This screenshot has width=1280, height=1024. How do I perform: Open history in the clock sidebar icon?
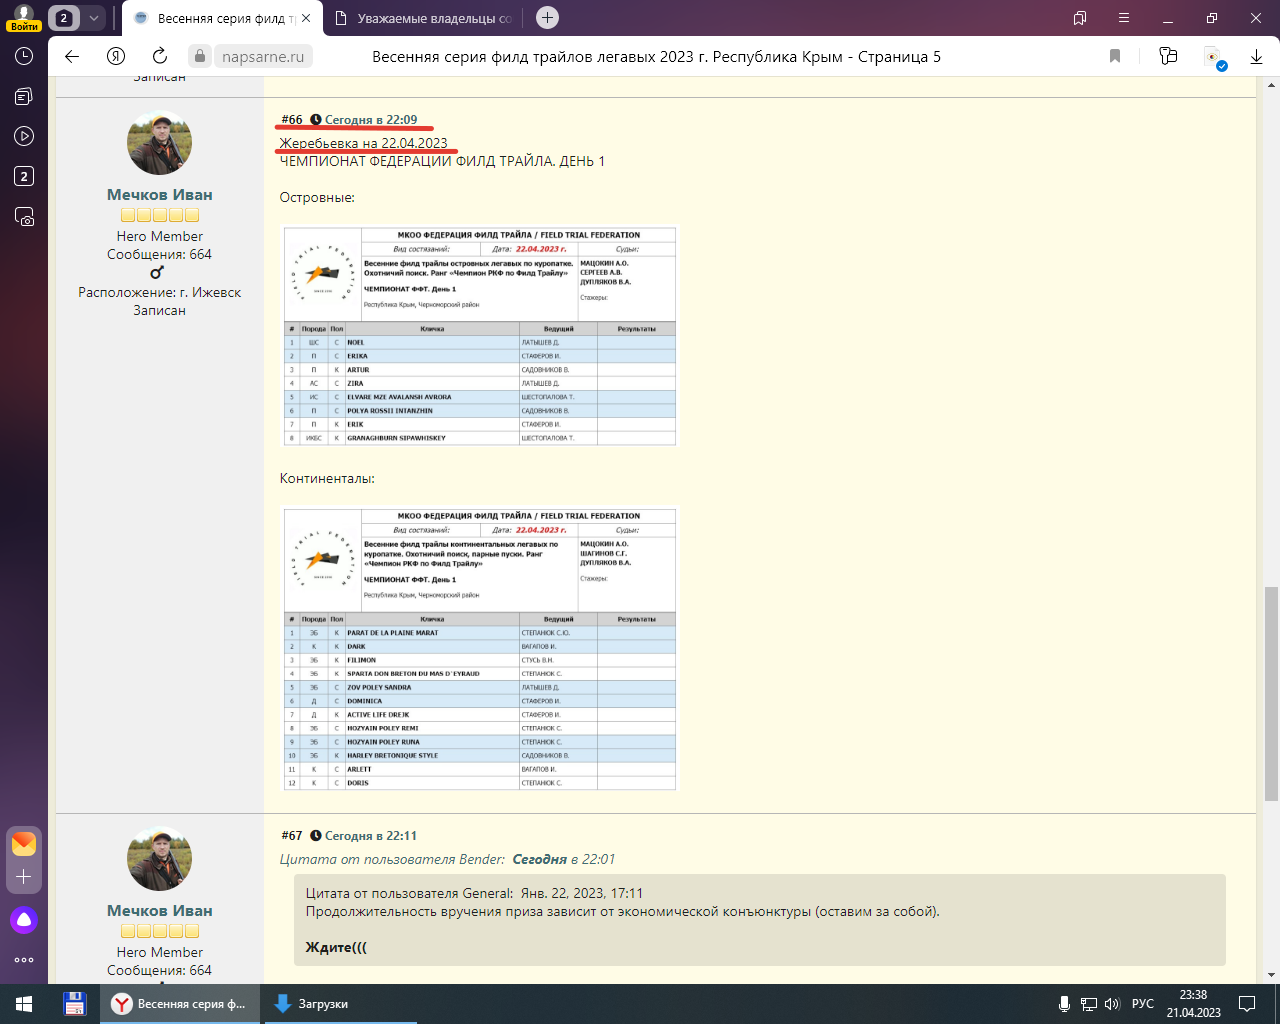coord(24,57)
